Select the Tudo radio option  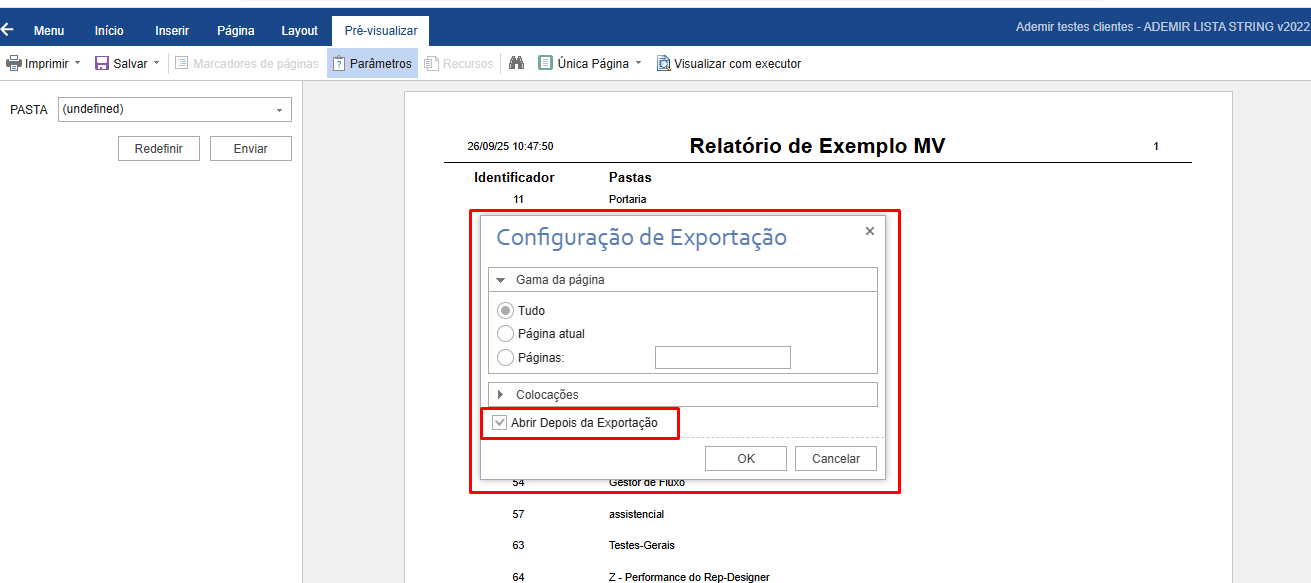505,311
